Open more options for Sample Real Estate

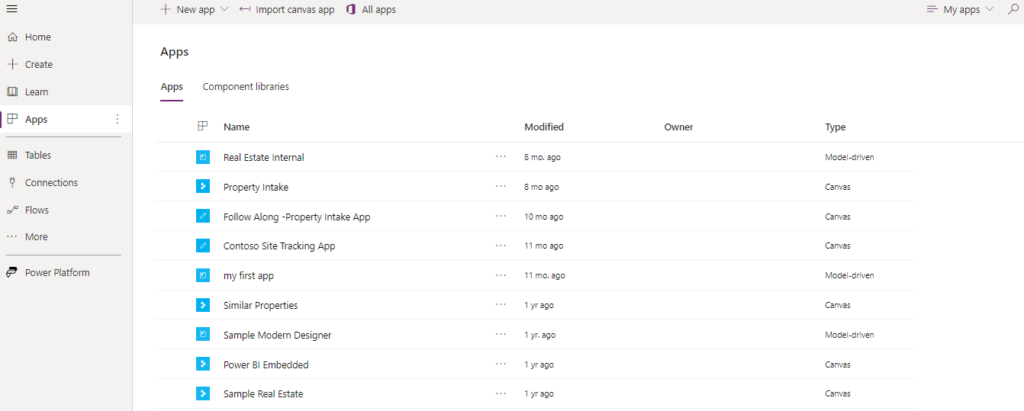click(x=501, y=393)
